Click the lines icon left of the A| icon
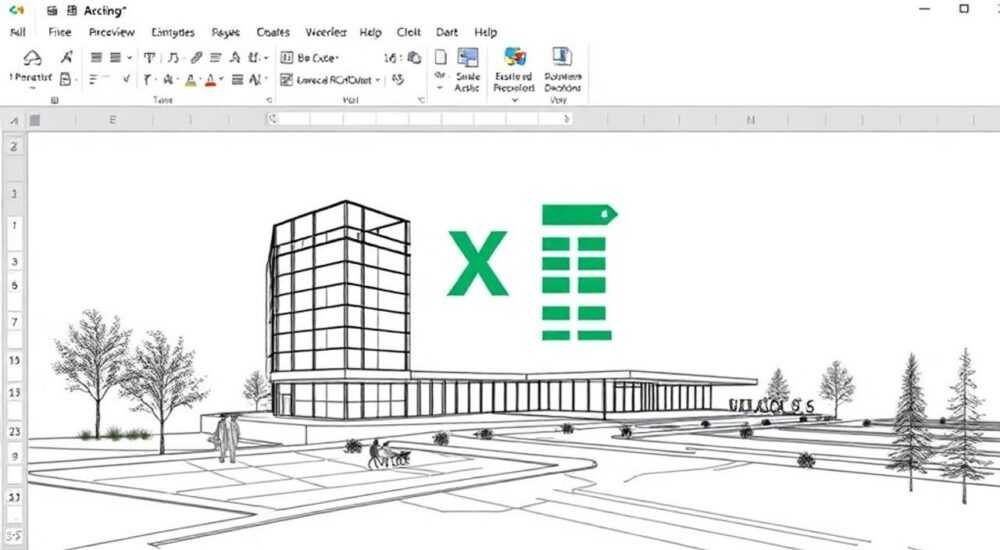The width and height of the screenshot is (1000, 550). [237, 80]
